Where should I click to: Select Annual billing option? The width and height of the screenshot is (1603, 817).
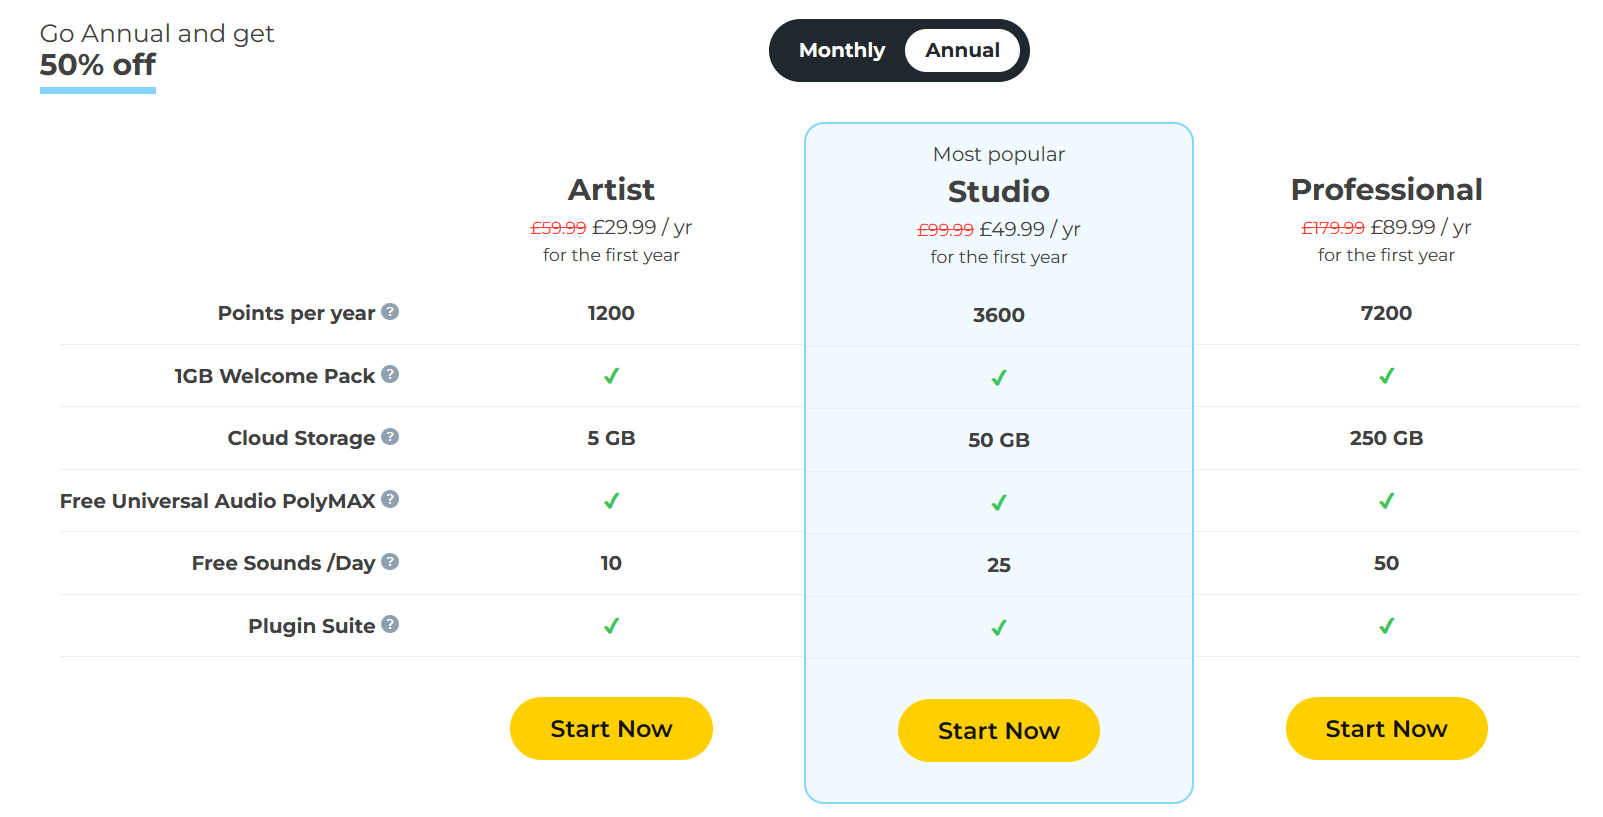[x=962, y=50]
